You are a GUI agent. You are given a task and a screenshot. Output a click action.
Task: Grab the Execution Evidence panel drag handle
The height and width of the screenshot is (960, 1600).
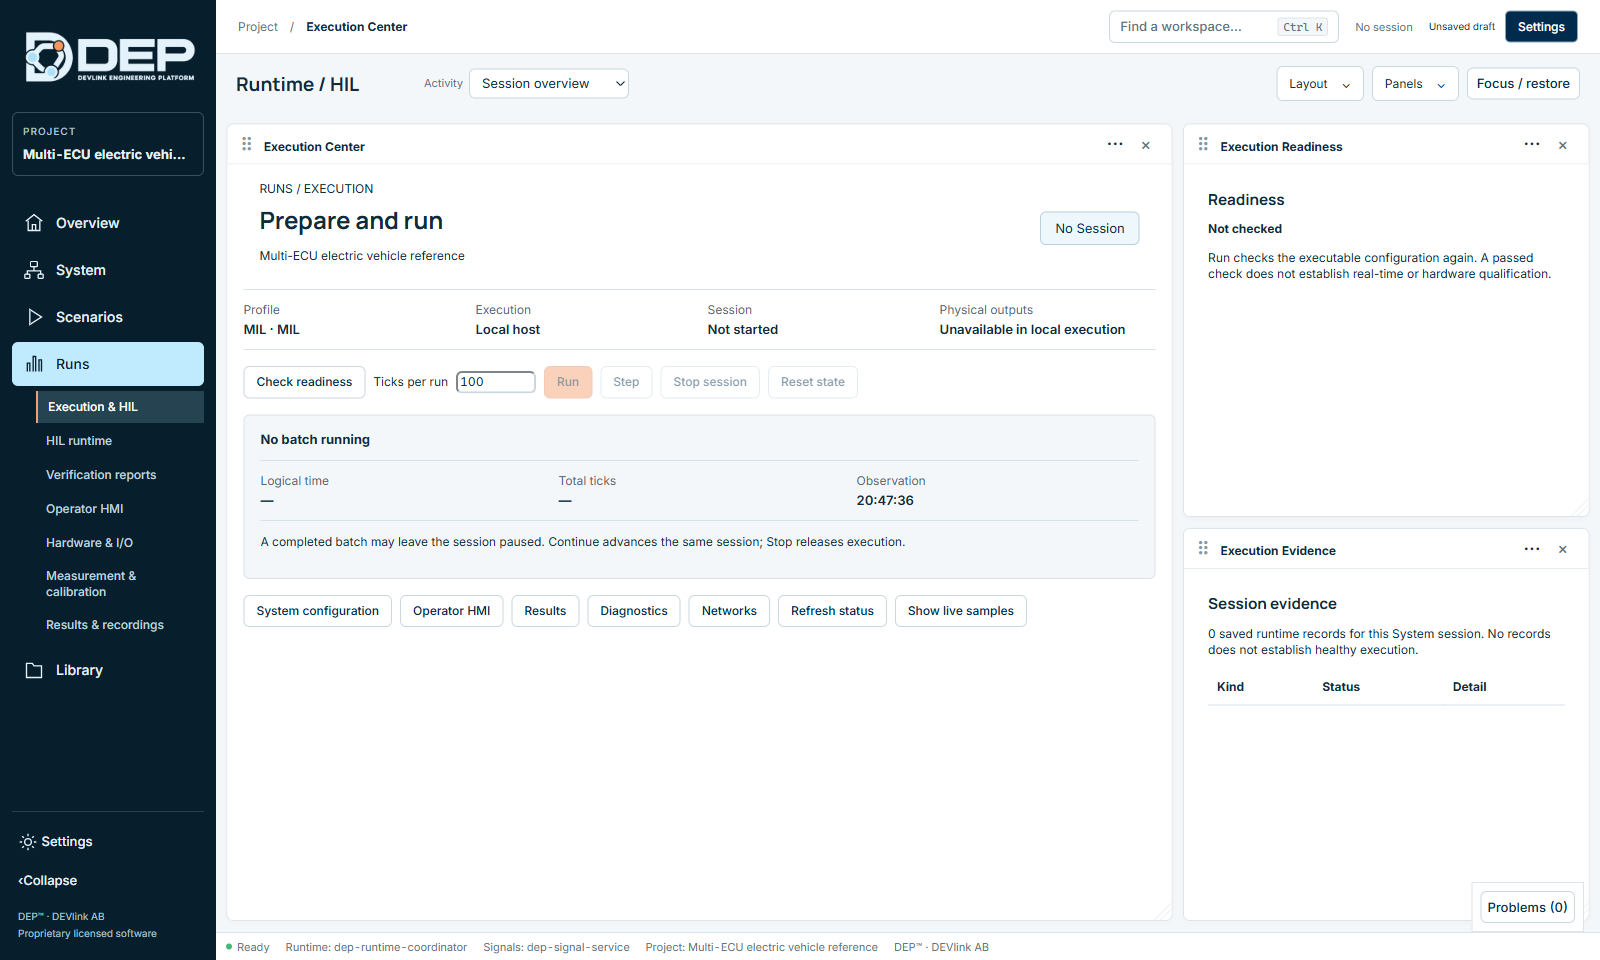pos(1203,549)
